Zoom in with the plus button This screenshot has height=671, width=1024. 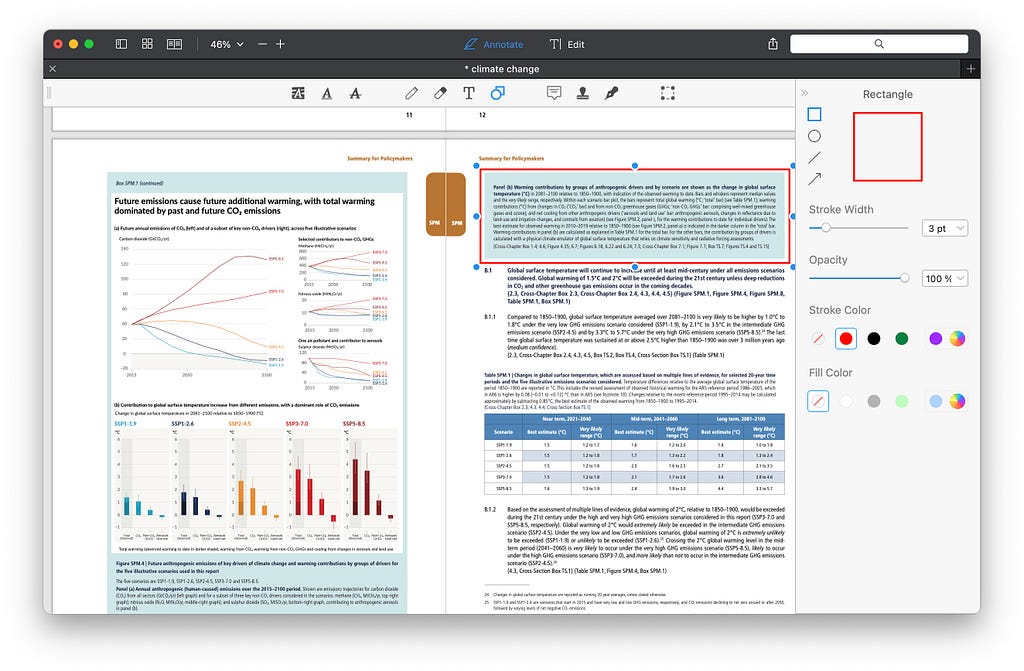(x=280, y=44)
